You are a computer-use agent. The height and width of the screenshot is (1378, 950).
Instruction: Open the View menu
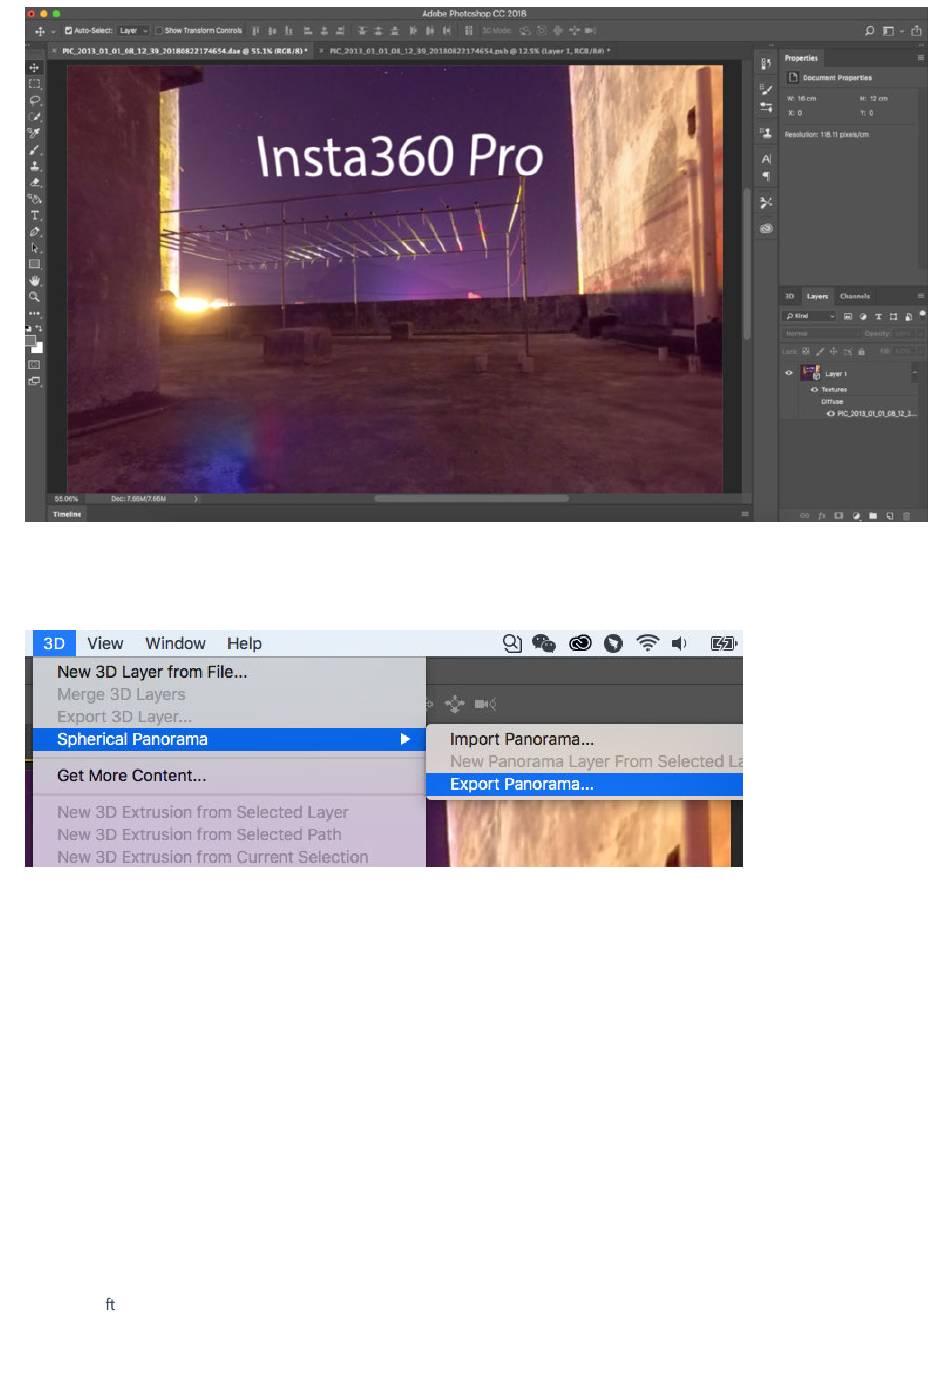pos(105,643)
